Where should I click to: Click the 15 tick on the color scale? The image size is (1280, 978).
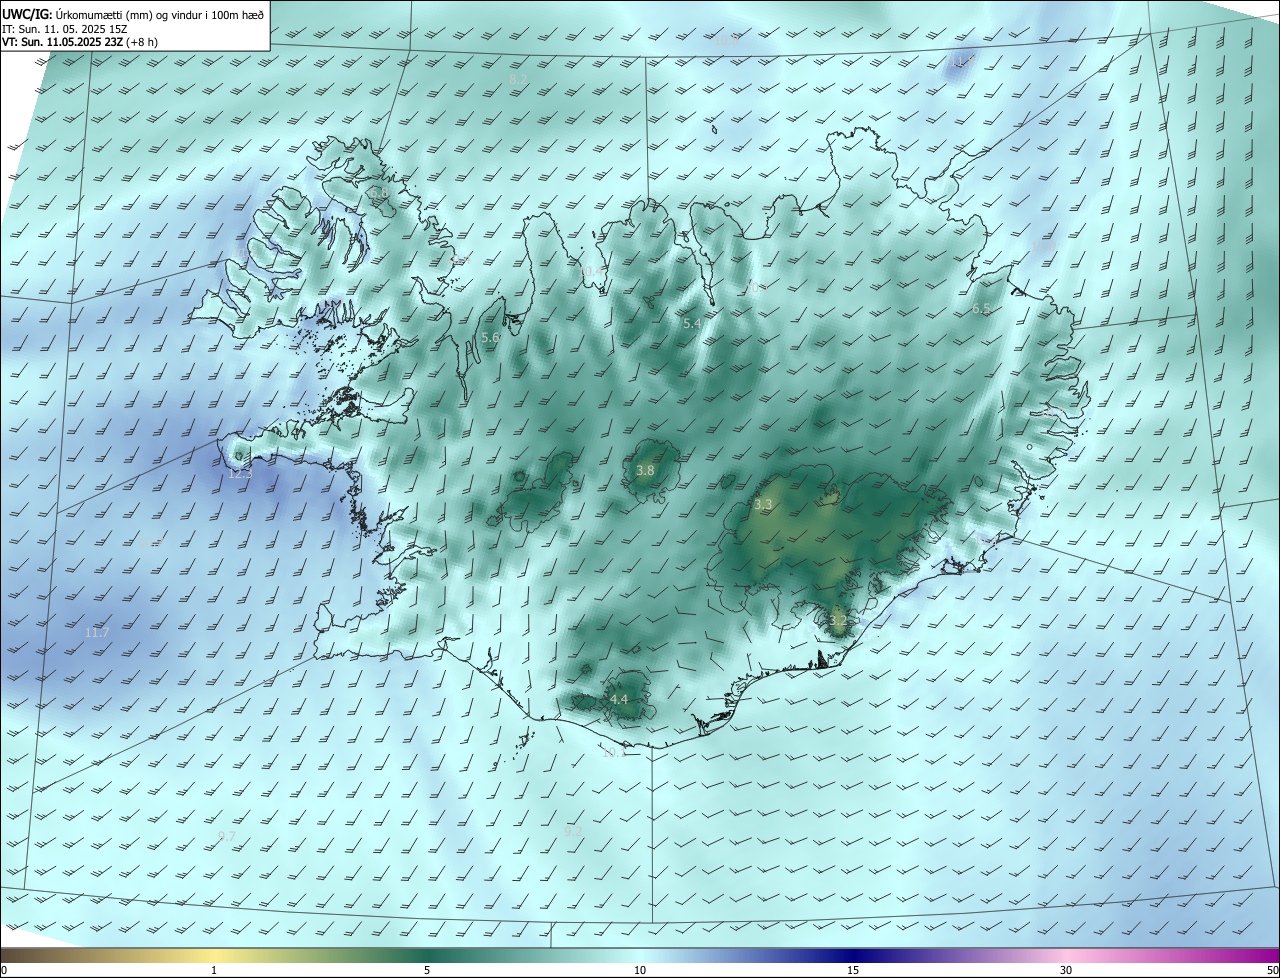click(x=853, y=970)
